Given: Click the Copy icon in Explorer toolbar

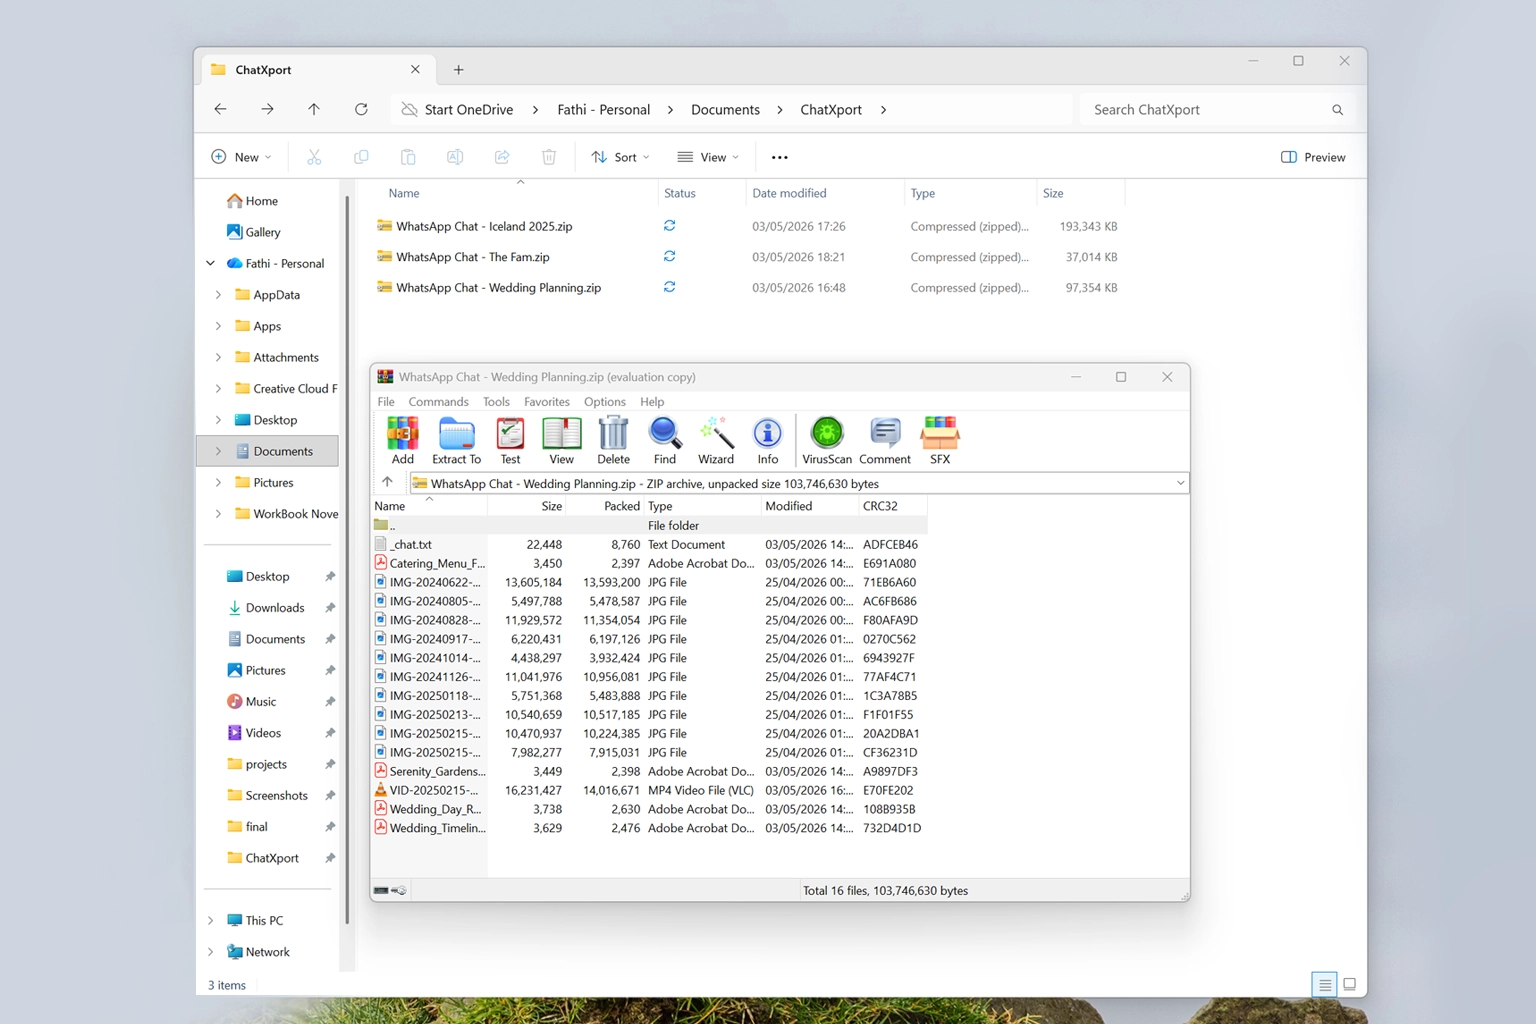Looking at the screenshot, I should point(361,157).
